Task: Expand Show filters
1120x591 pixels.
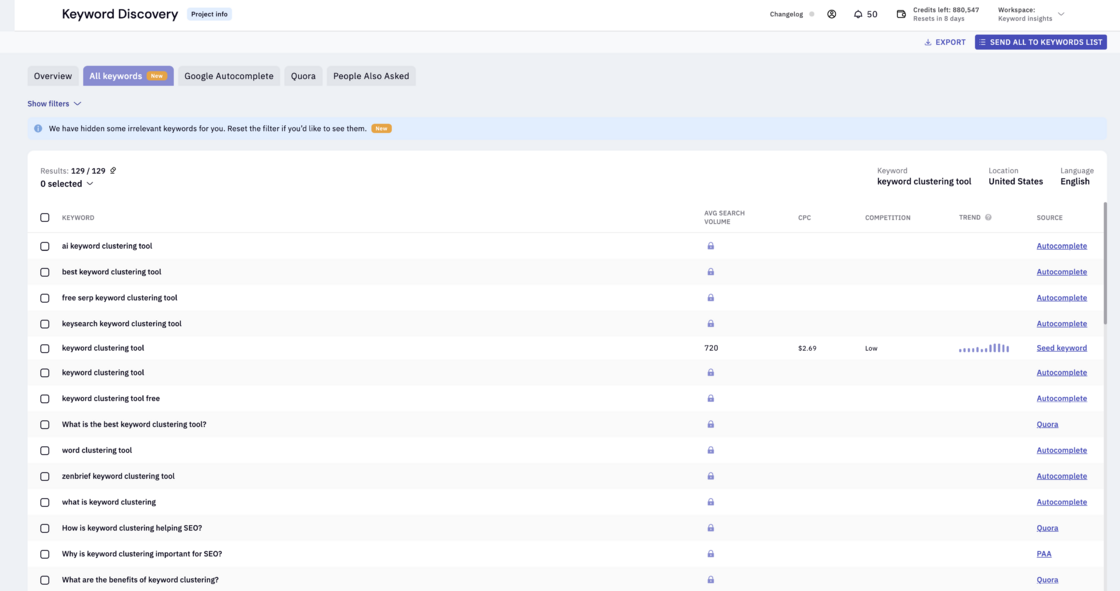Action: (54, 104)
